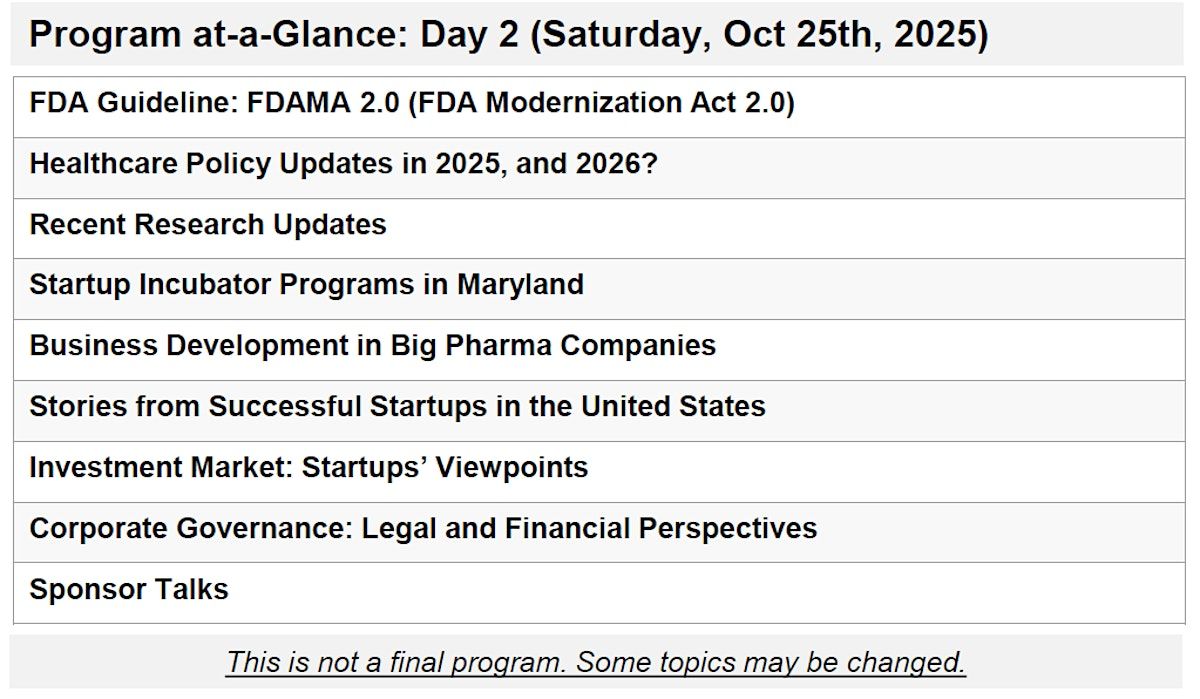Click Investment Market: Startups' Viewpoints row
The width and height of the screenshot is (1200, 699).
coord(599,472)
